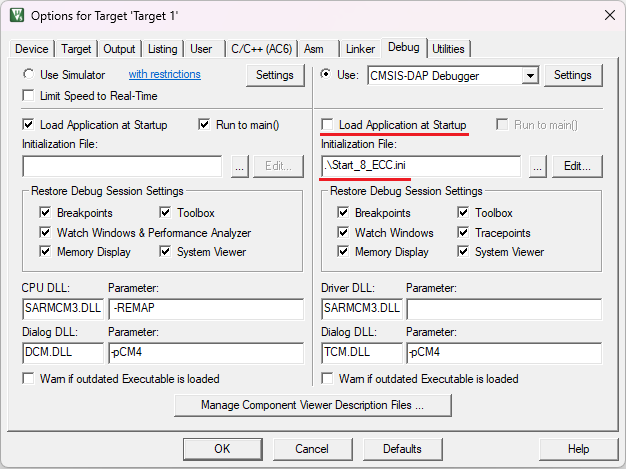
Task: Open the Linker tab
Action: pos(360,49)
